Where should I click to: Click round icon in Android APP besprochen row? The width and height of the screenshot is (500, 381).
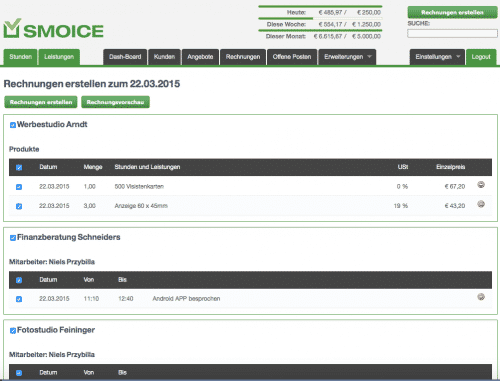pyautogui.click(x=481, y=296)
